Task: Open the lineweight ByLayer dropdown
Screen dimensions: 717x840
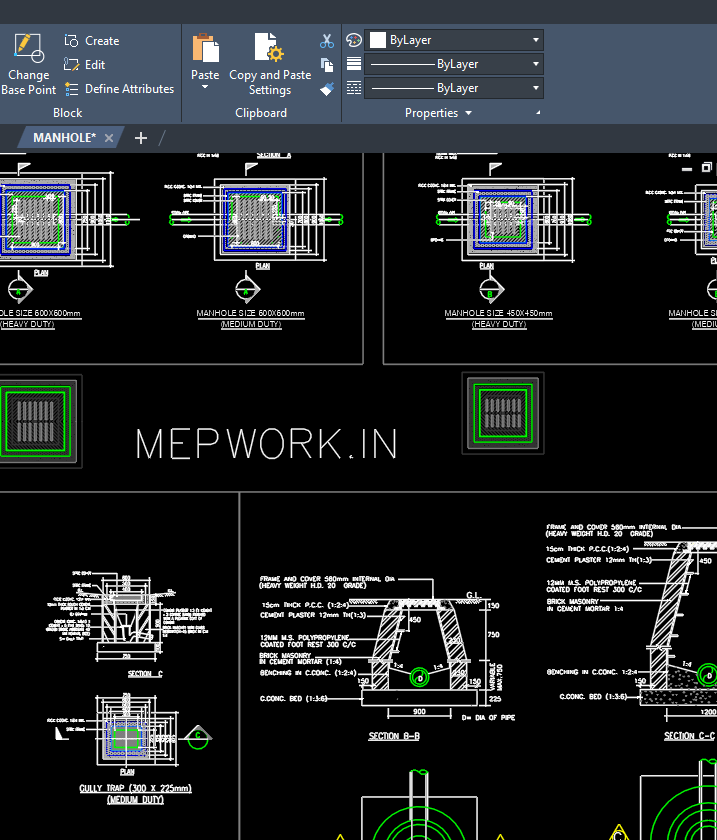Action: coord(454,64)
